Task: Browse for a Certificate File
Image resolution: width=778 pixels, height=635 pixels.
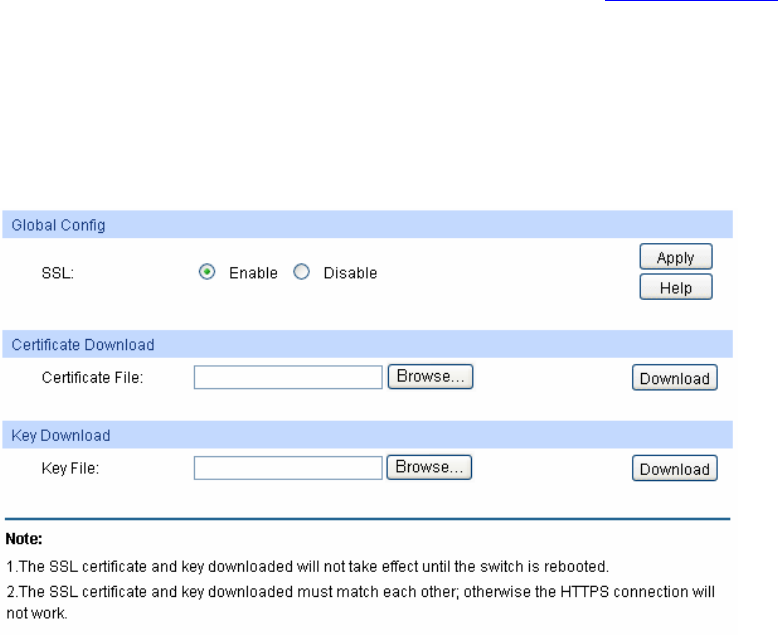Action: click(x=430, y=377)
